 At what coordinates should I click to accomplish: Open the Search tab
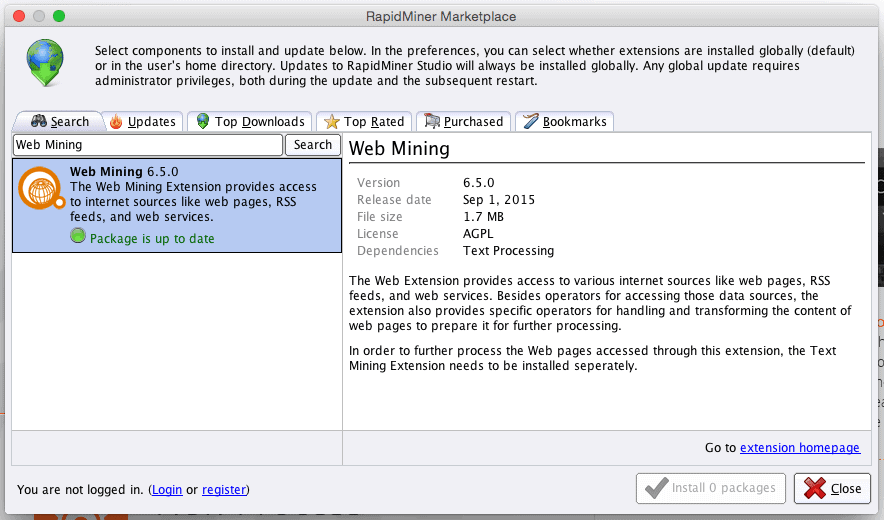(59, 121)
